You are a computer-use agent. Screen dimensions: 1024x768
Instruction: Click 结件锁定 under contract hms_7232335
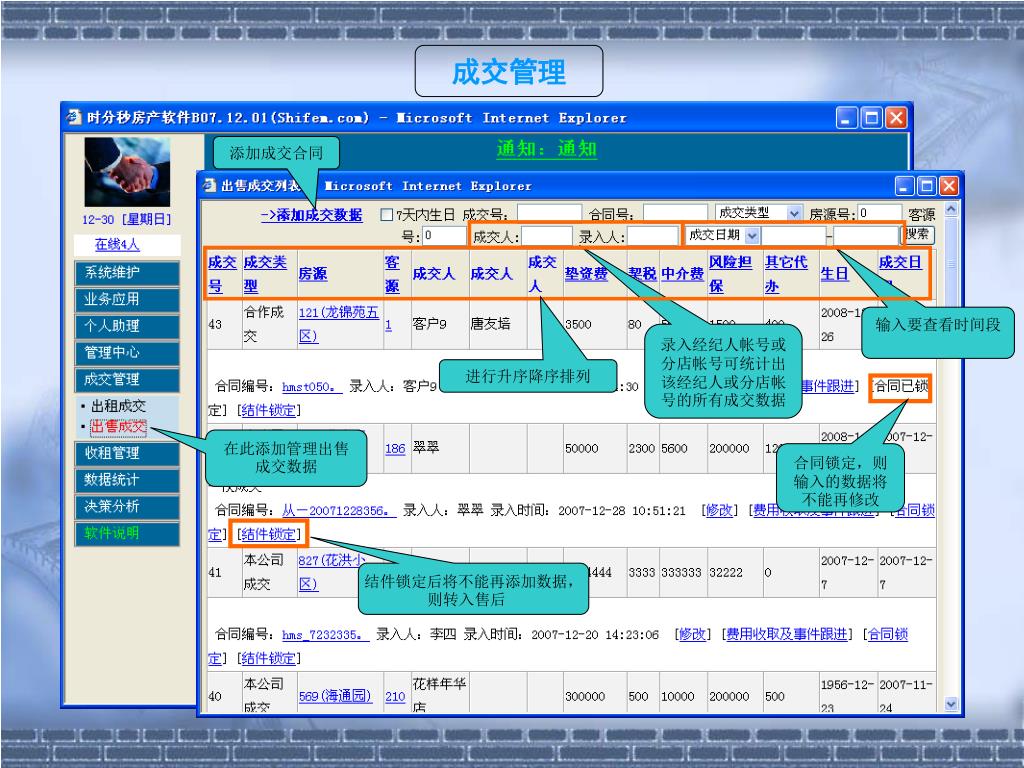(268, 658)
